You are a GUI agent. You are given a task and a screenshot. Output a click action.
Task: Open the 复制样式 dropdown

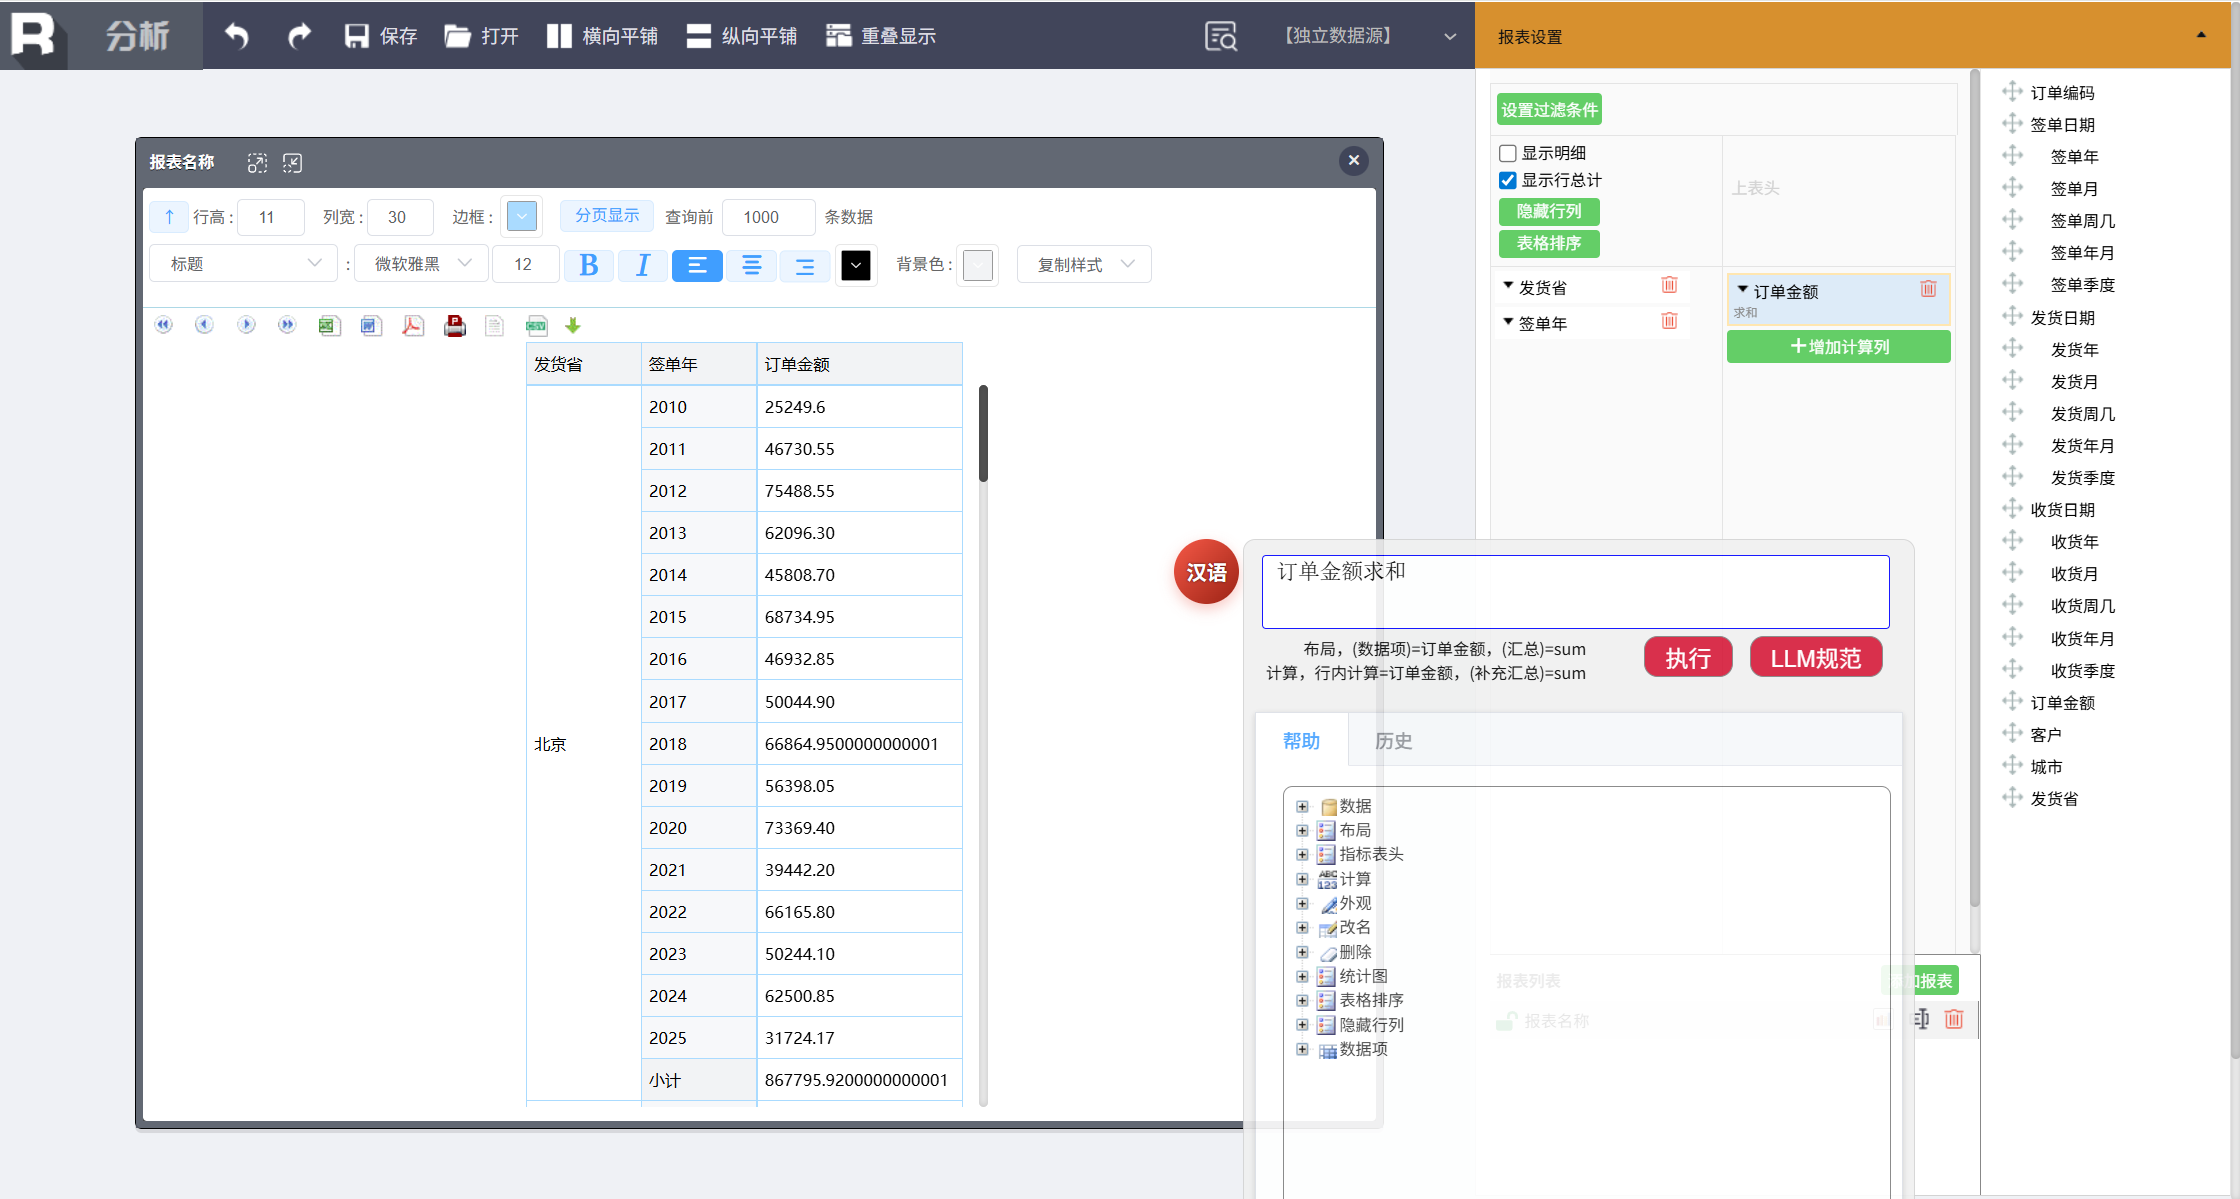click(1084, 265)
